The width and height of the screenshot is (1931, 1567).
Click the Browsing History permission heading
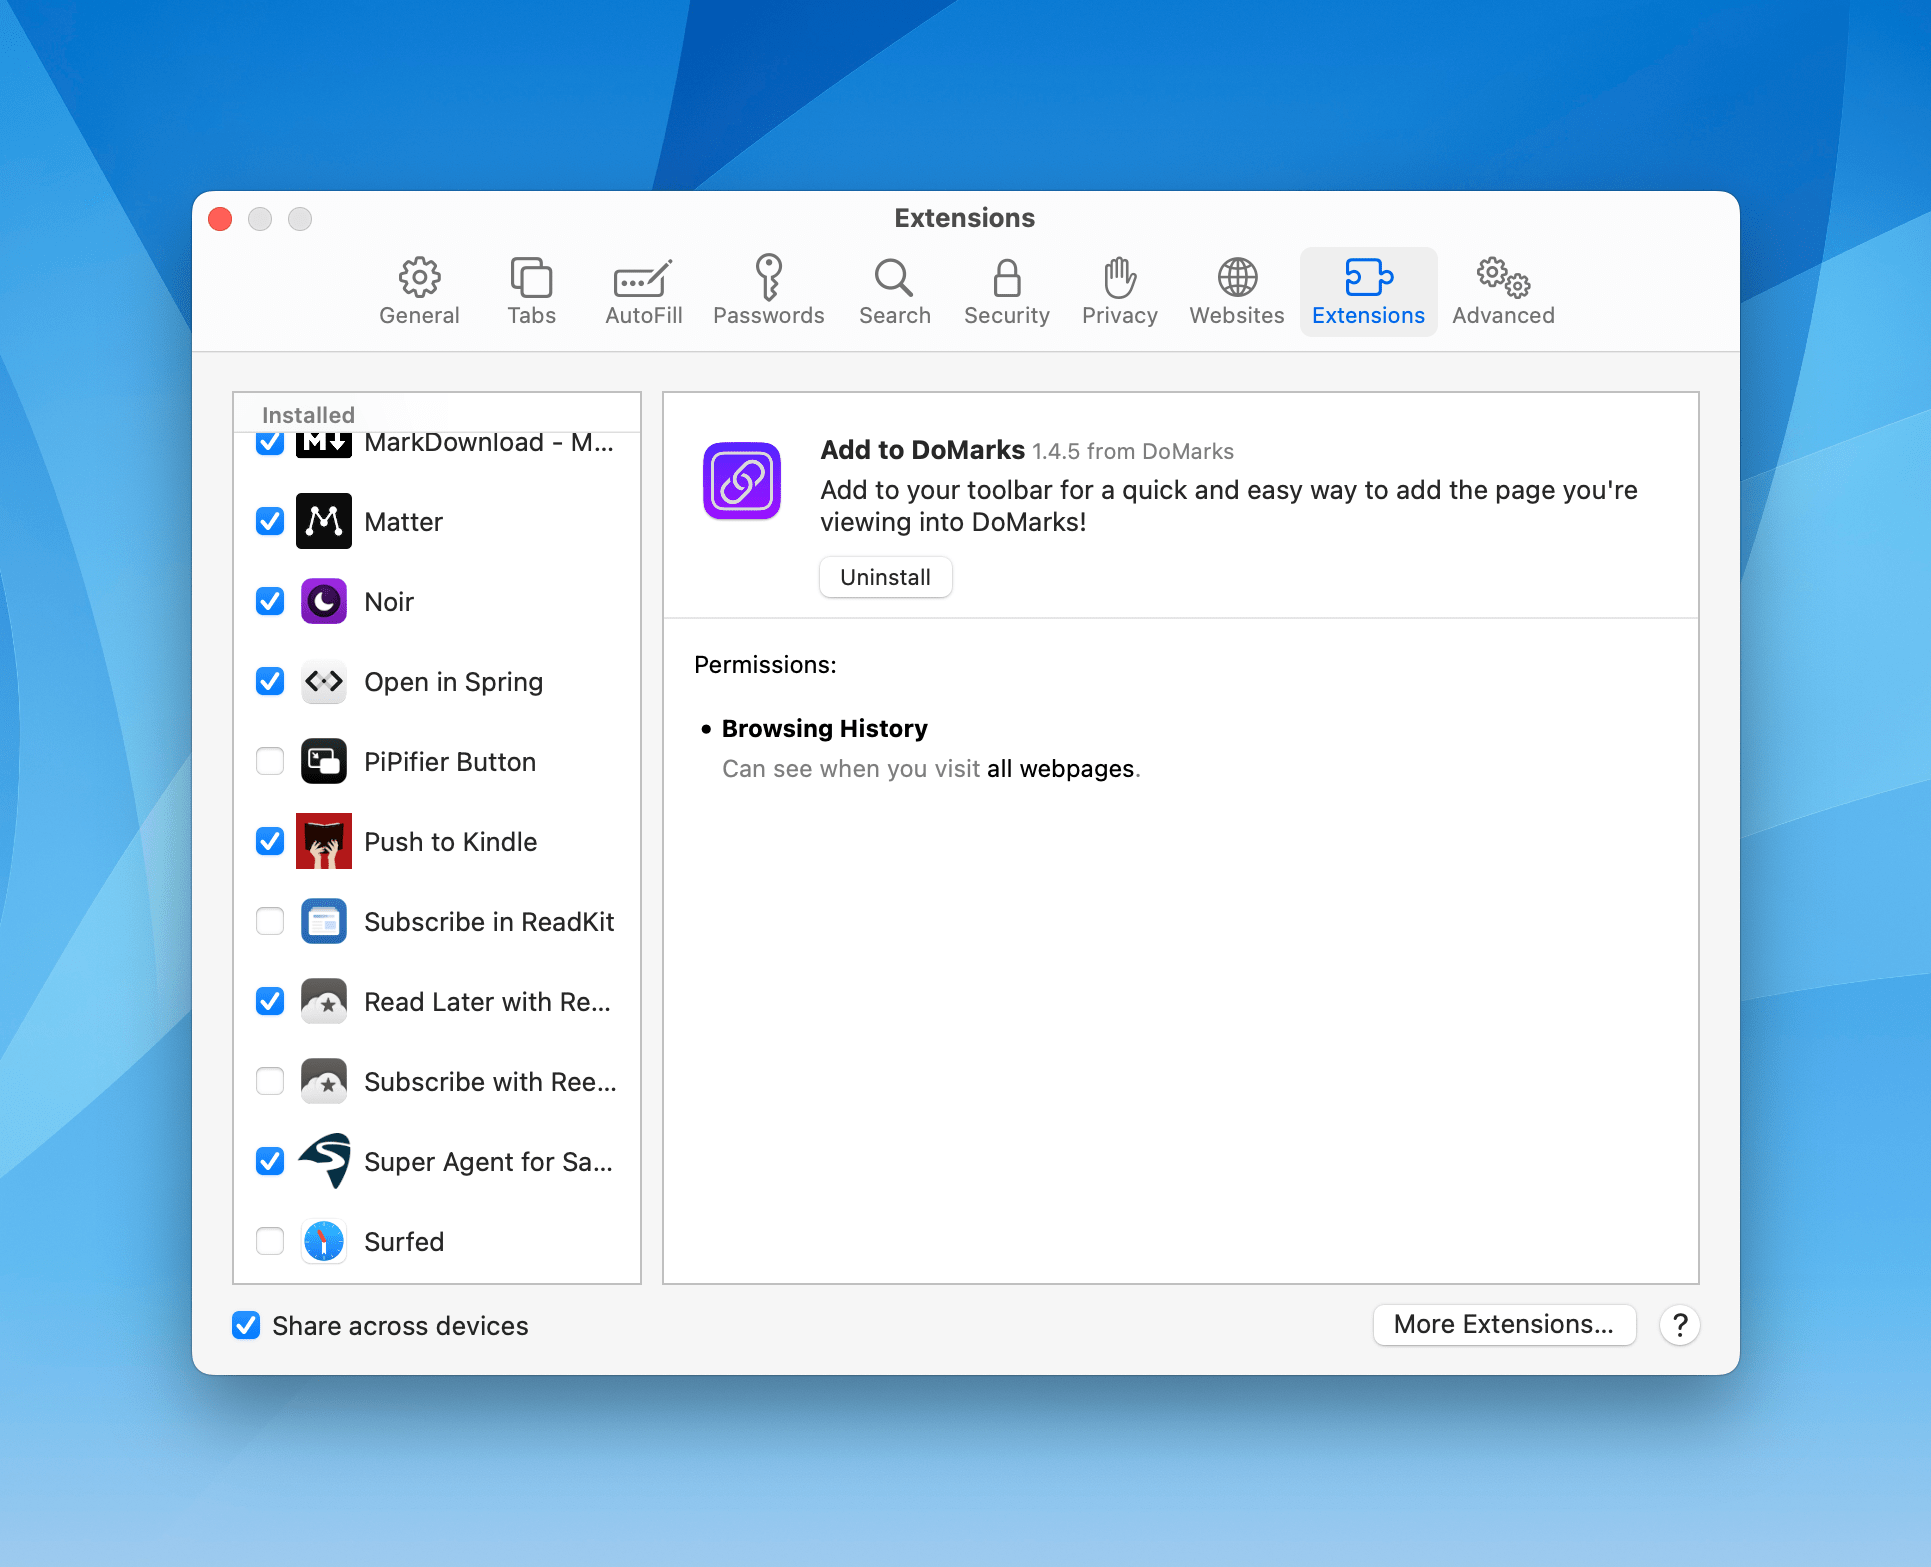tap(824, 728)
